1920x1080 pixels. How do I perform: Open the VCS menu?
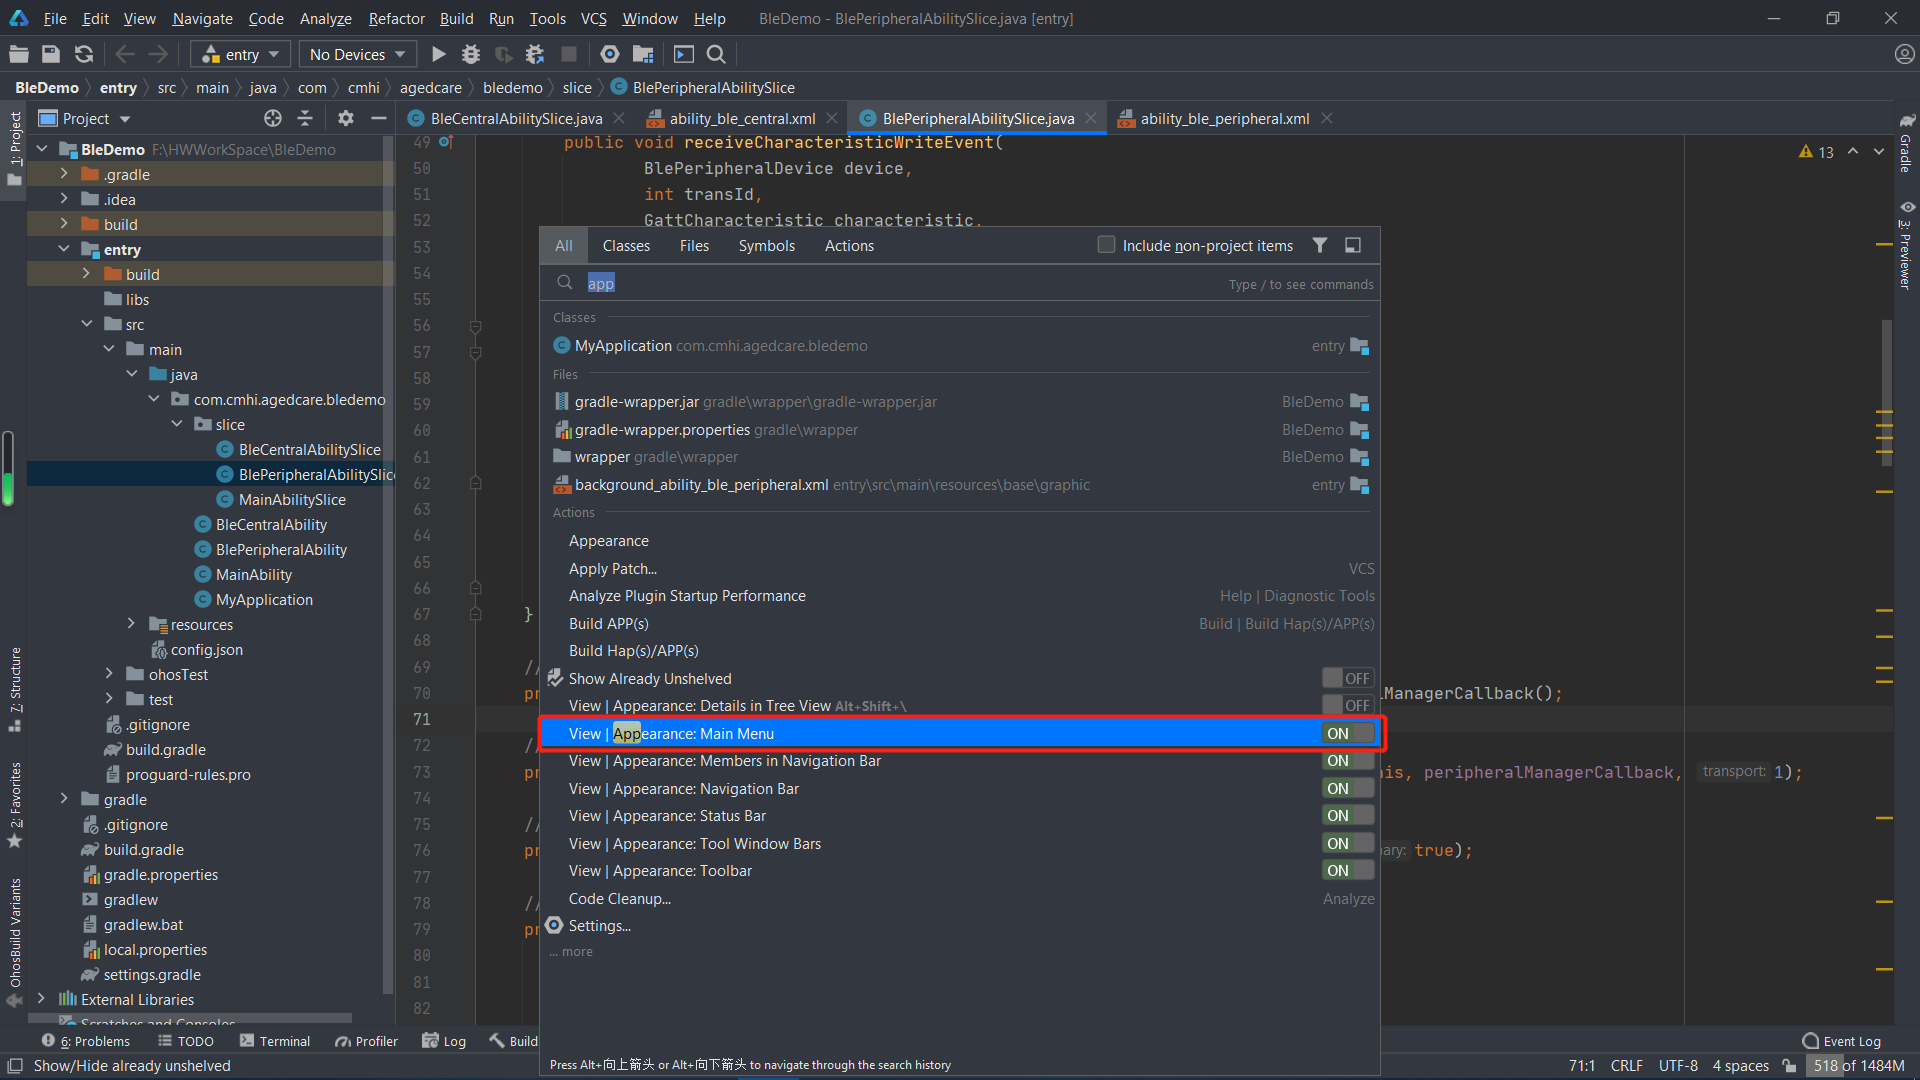tap(594, 18)
